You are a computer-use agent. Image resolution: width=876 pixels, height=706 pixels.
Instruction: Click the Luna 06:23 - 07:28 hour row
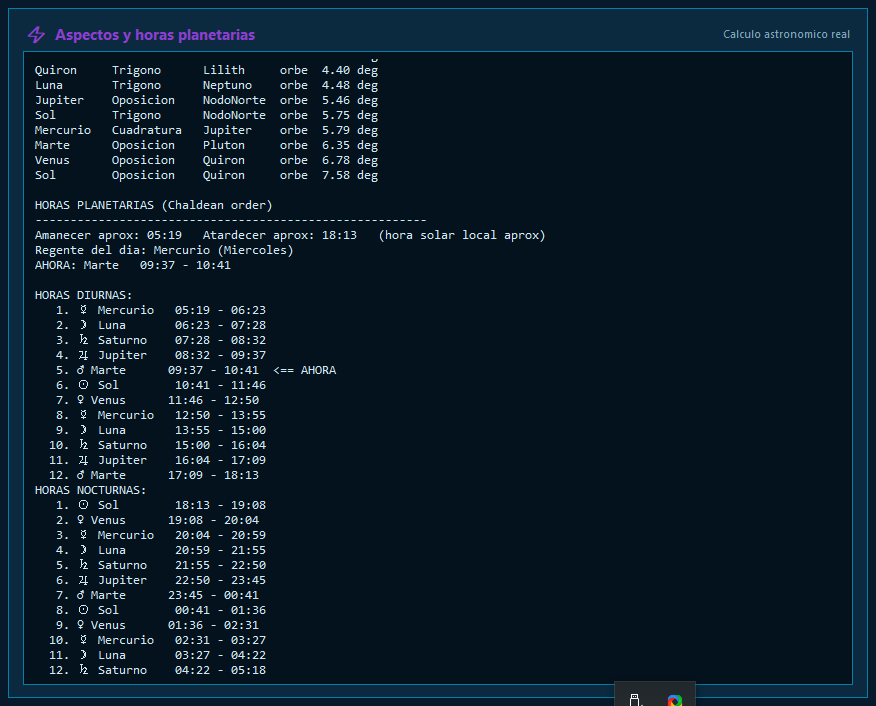pyautogui.click(x=161, y=326)
